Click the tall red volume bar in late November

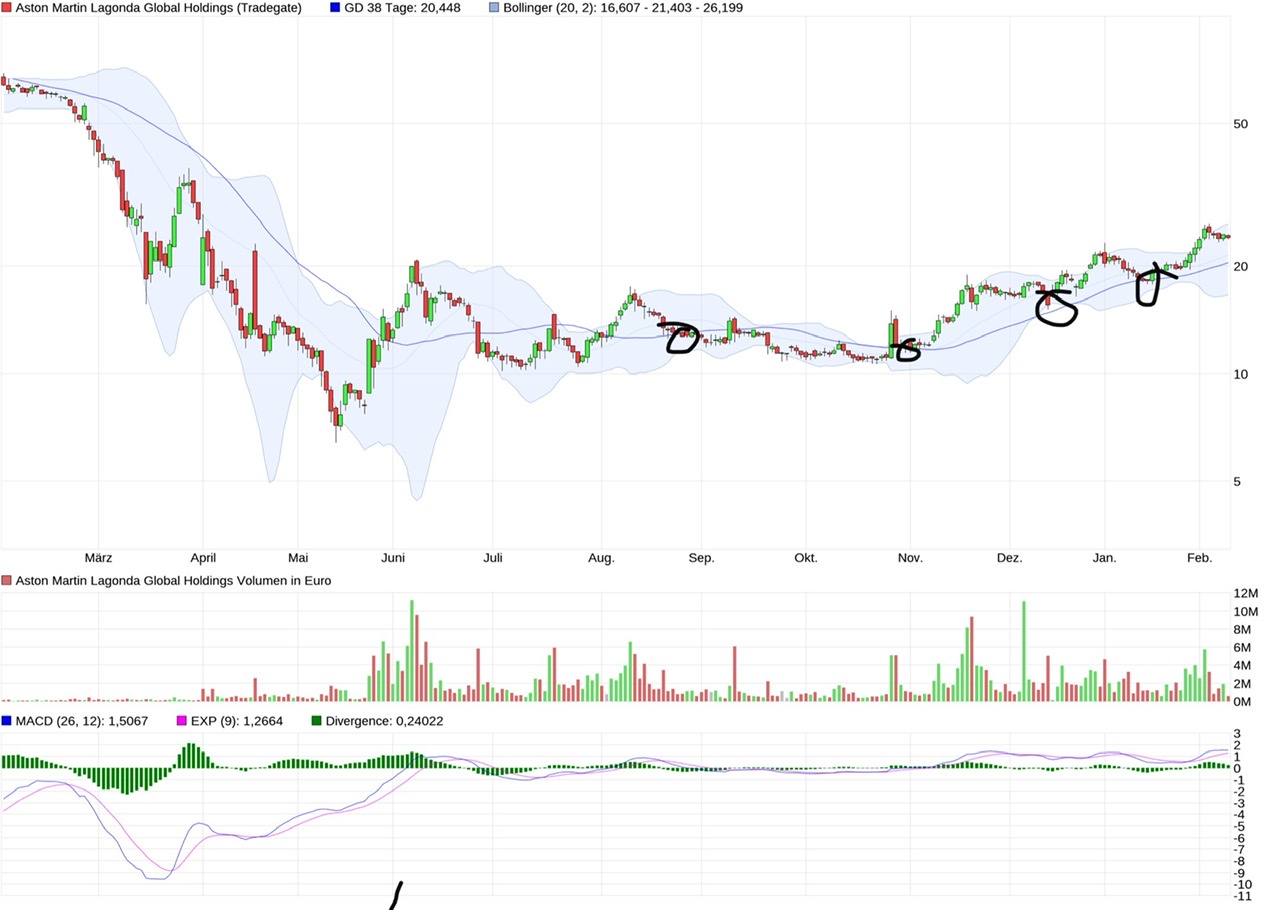[x=972, y=660]
